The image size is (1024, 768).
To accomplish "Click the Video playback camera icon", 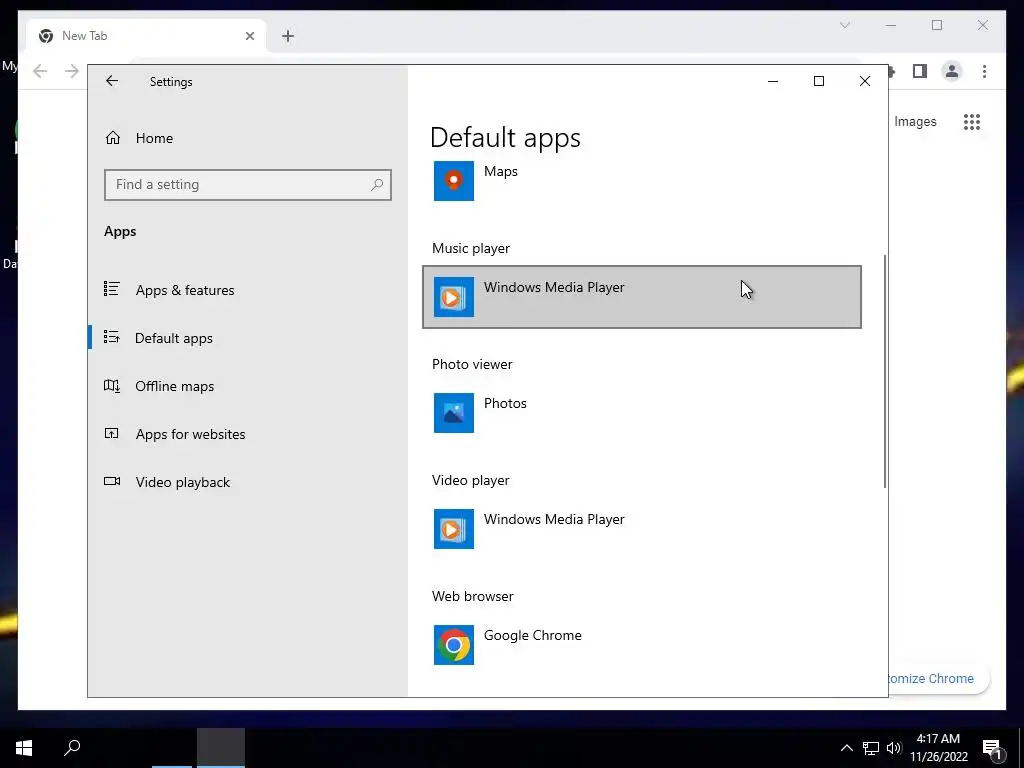I will pyautogui.click(x=112, y=481).
